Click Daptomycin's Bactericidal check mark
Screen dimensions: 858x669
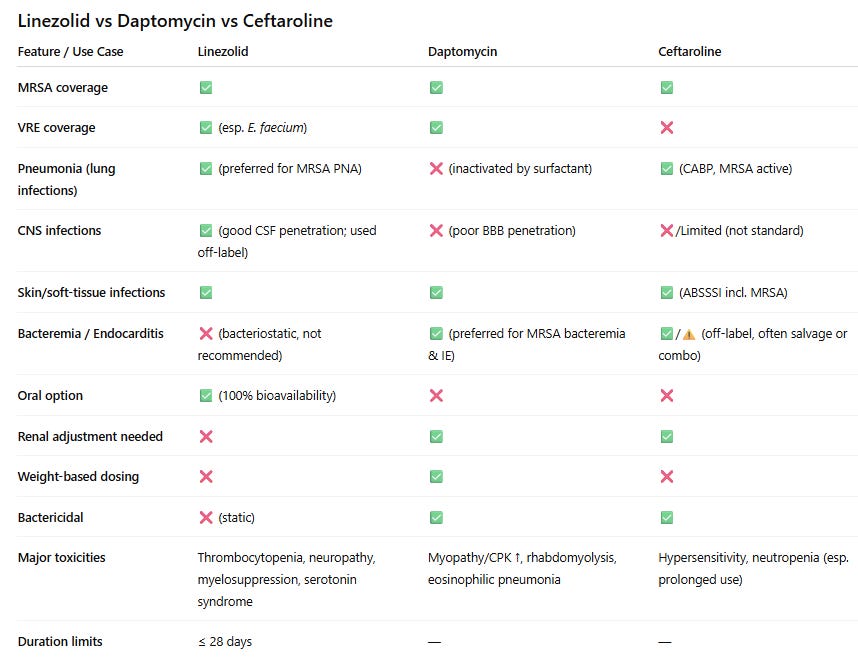436,517
